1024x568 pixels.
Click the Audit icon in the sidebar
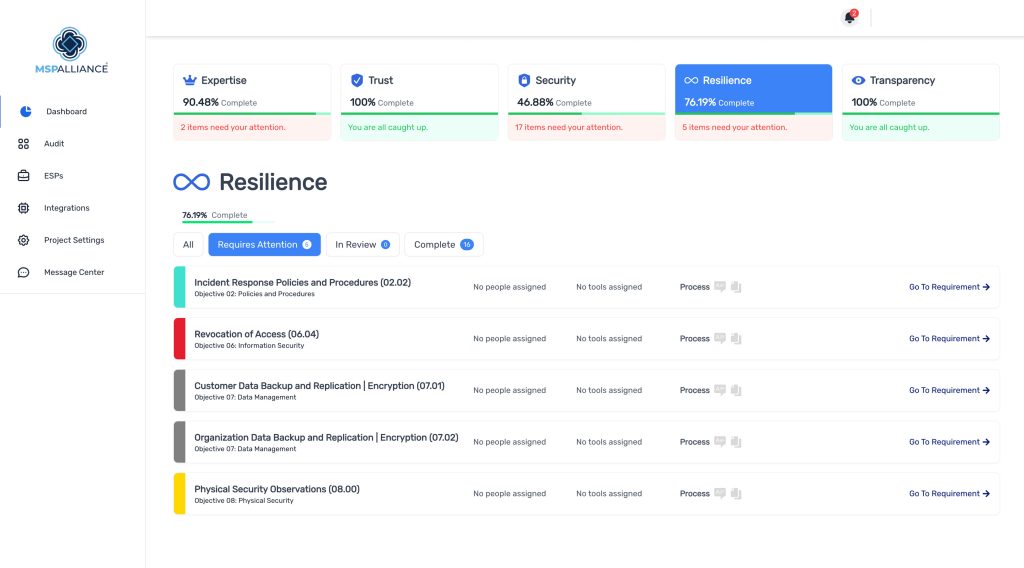(x=24, y=144)
